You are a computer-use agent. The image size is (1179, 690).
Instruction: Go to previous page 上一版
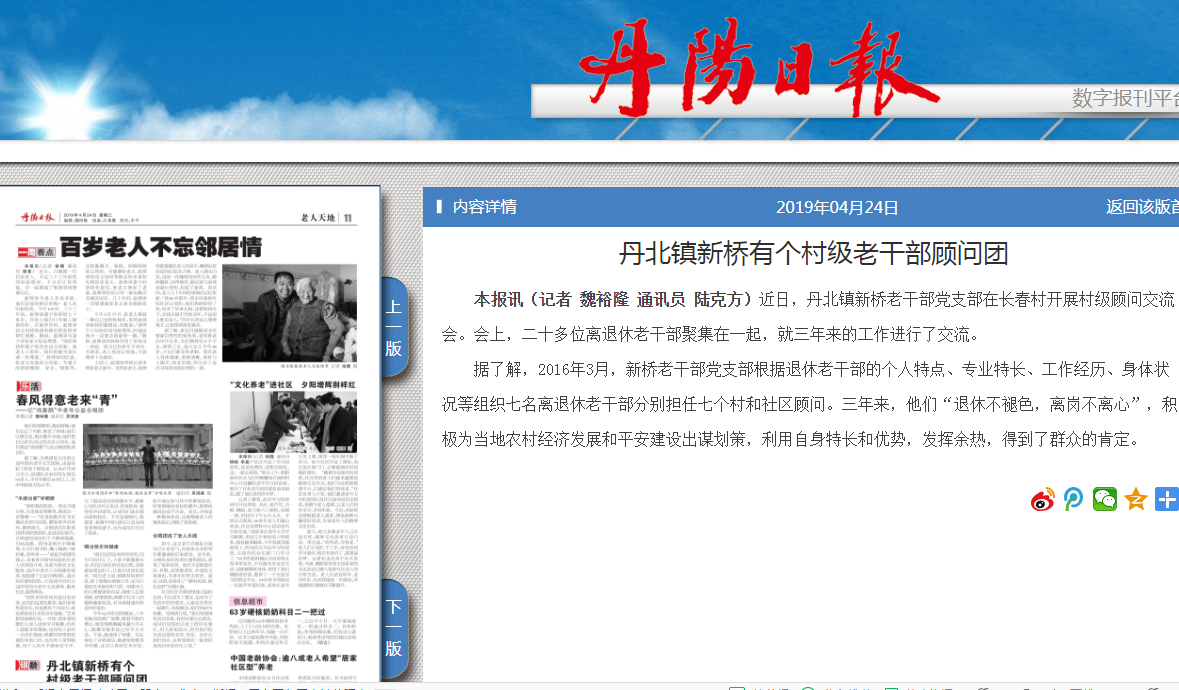[x=393, y=327]
